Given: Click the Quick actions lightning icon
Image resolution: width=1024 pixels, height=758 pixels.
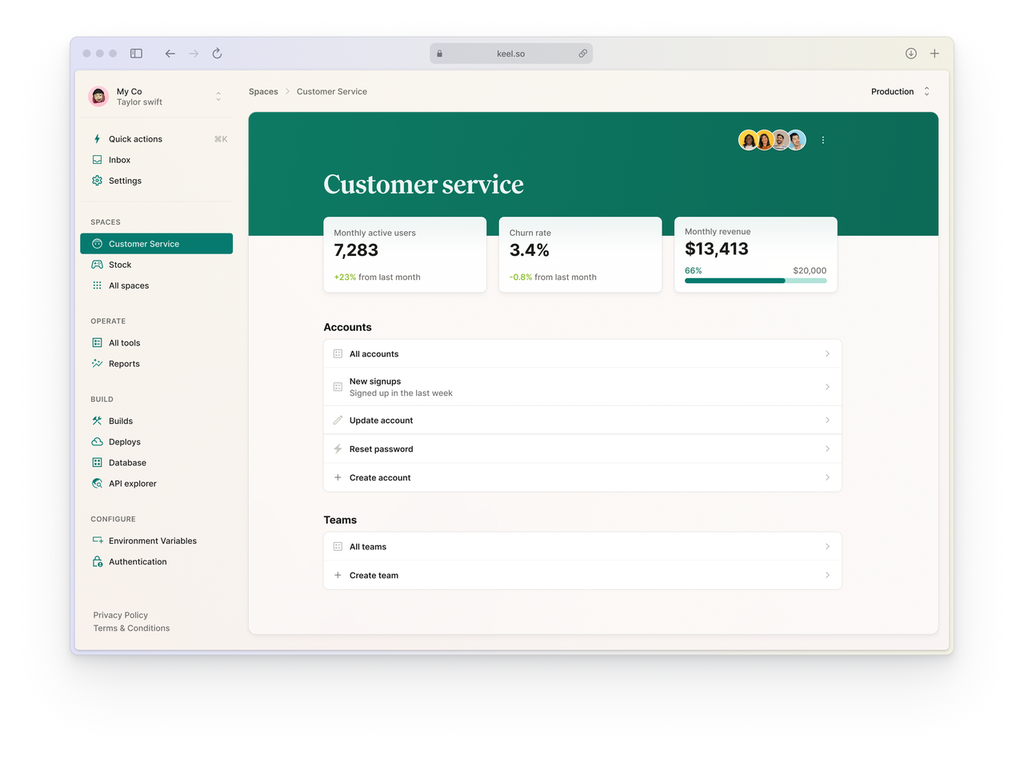Looking at the screenshot, I should (x=97, y=138).
